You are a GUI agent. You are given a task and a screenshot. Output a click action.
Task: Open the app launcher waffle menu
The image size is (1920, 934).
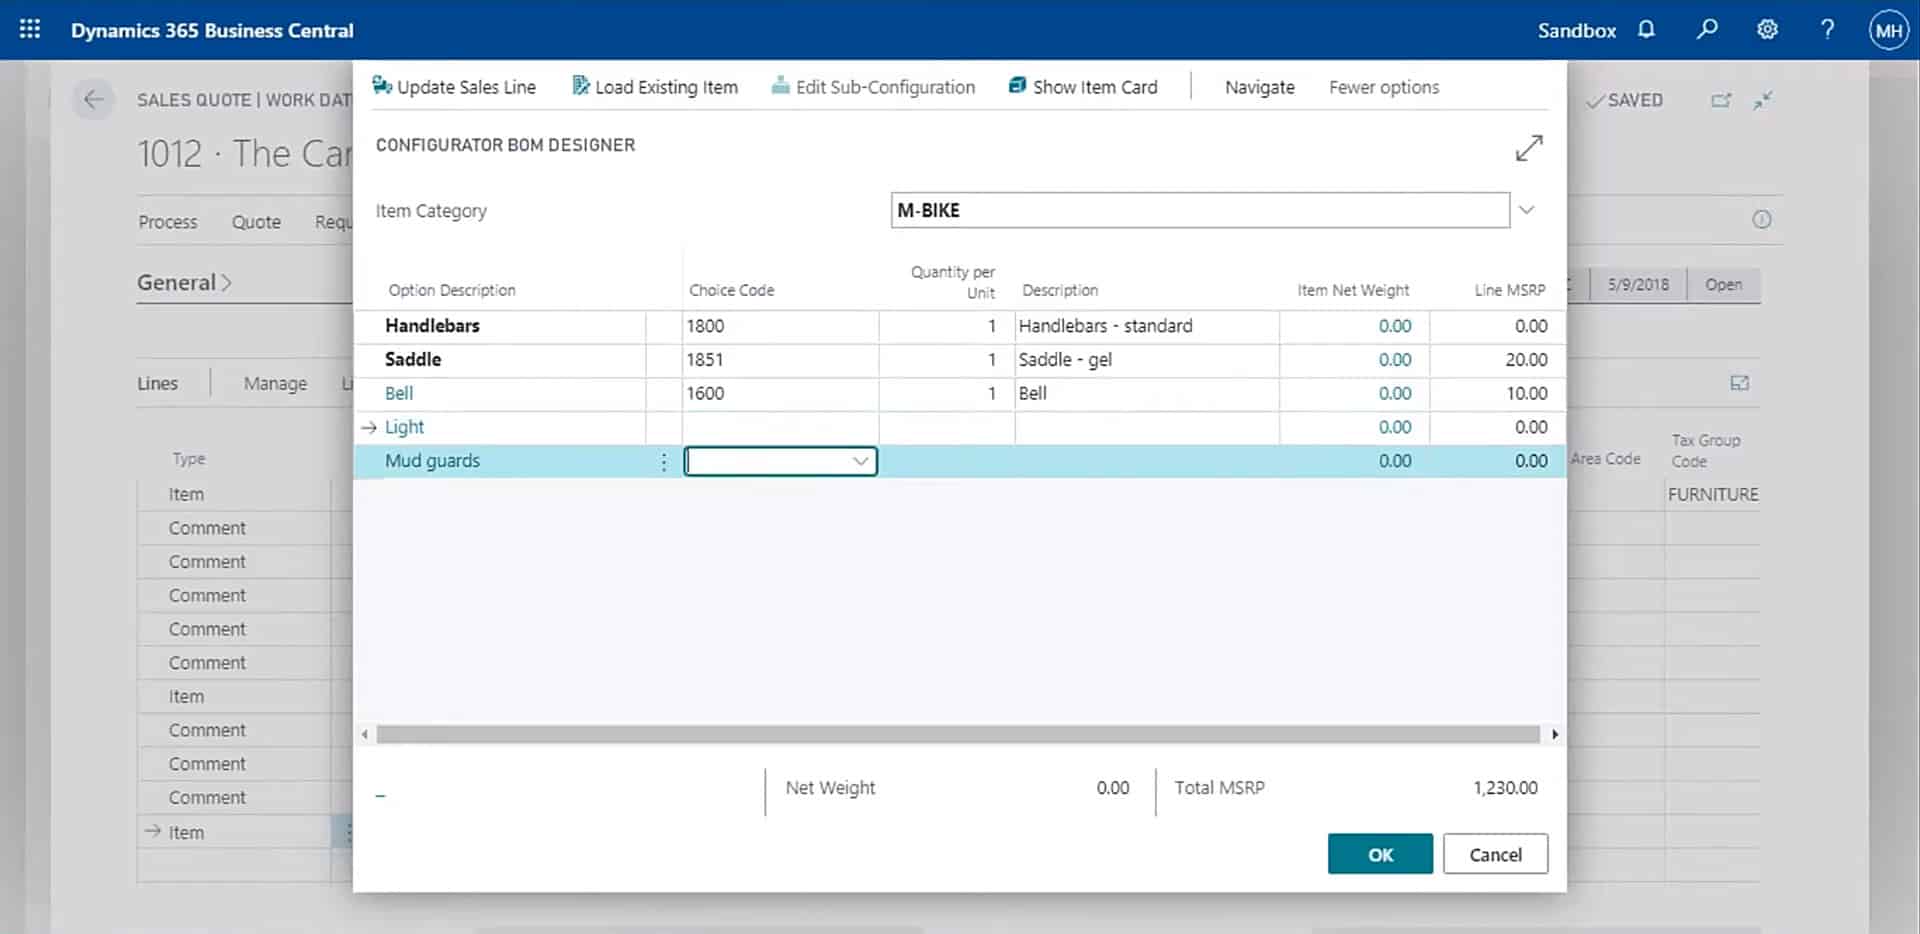pyautogui.click(x=30, y=30)
